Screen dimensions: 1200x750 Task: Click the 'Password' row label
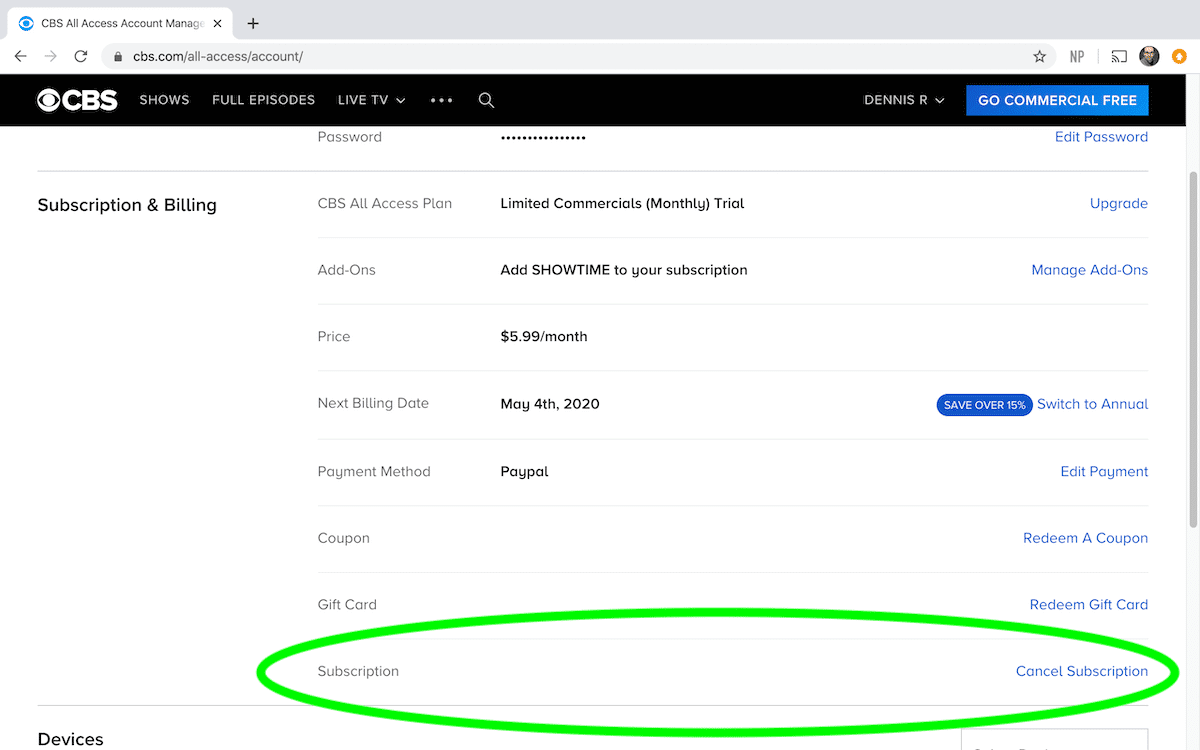349,137
